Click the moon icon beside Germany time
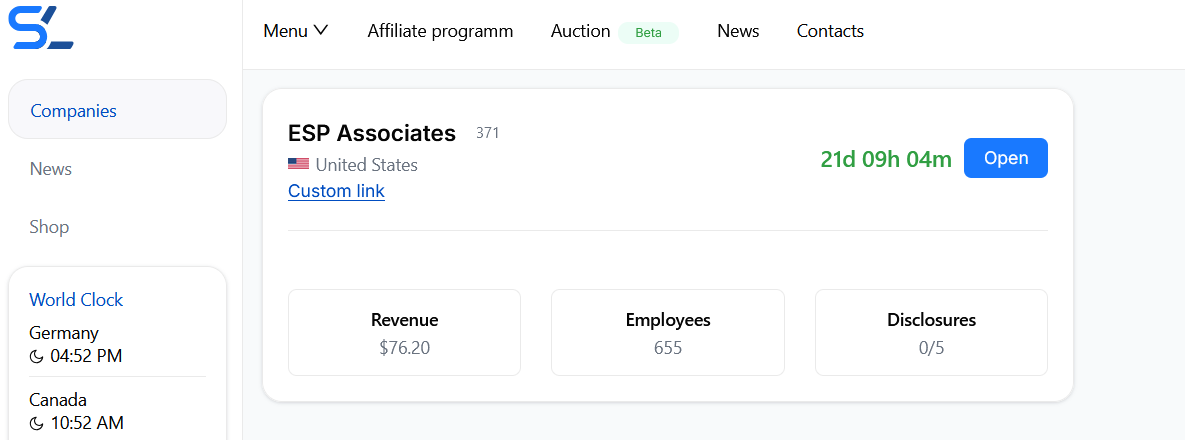 [36, 357]
